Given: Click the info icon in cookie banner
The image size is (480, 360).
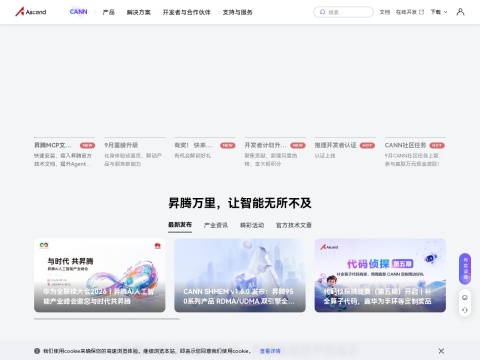Looking at the screenshot, I should tap(37, 351).
